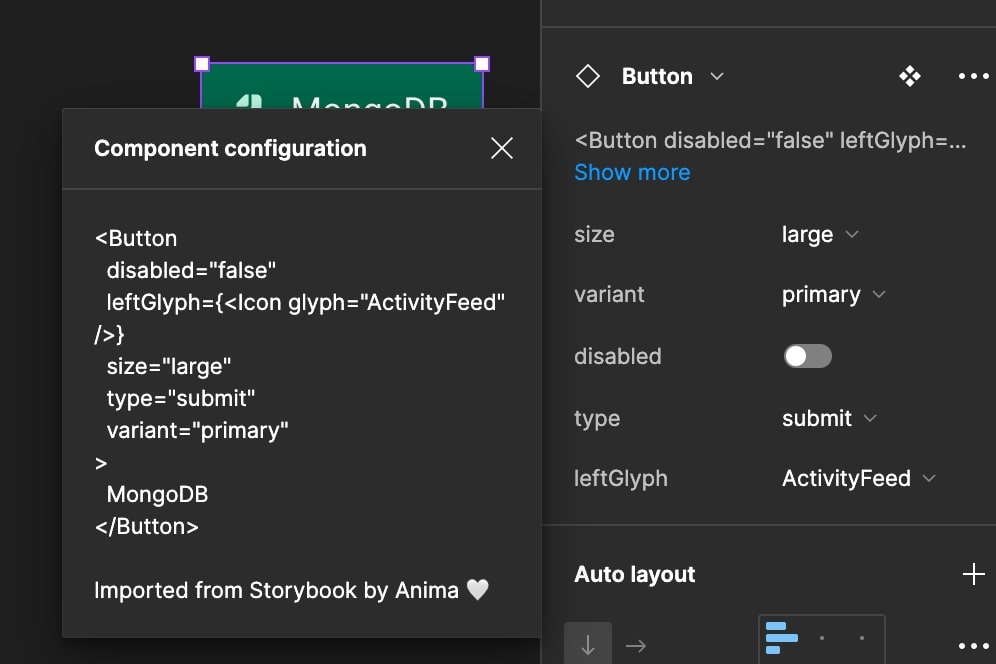Open the size dropdown showing large
The height and width of the screenshot is (664, 996).
point(820,235)
